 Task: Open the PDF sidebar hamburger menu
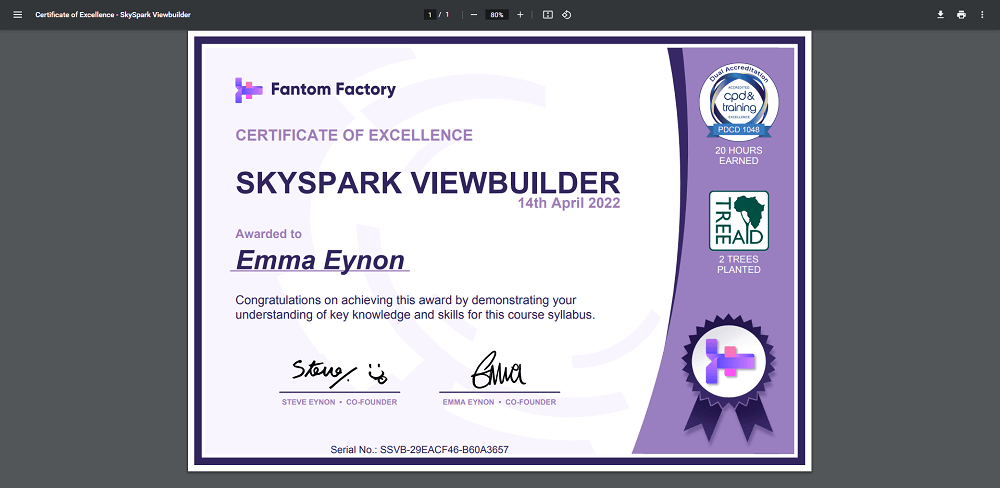click(x=18, y=15)
